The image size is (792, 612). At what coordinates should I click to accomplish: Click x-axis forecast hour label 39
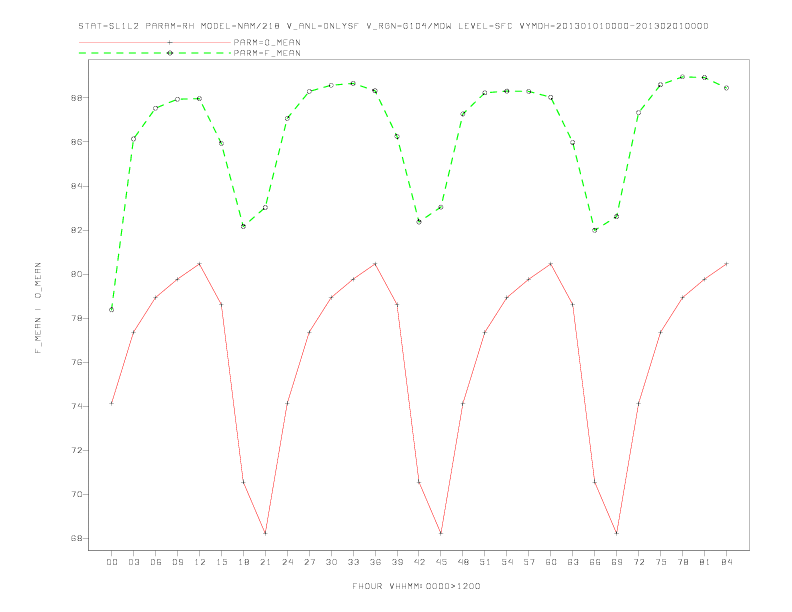tap(397, 562)
